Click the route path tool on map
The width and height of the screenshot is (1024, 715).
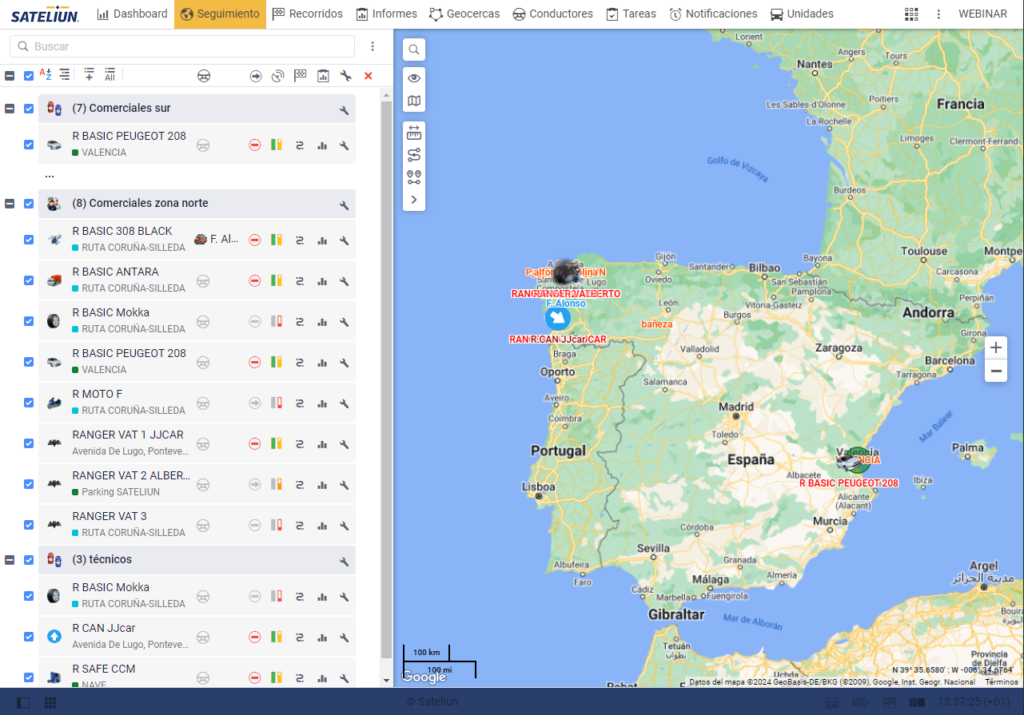414,155
